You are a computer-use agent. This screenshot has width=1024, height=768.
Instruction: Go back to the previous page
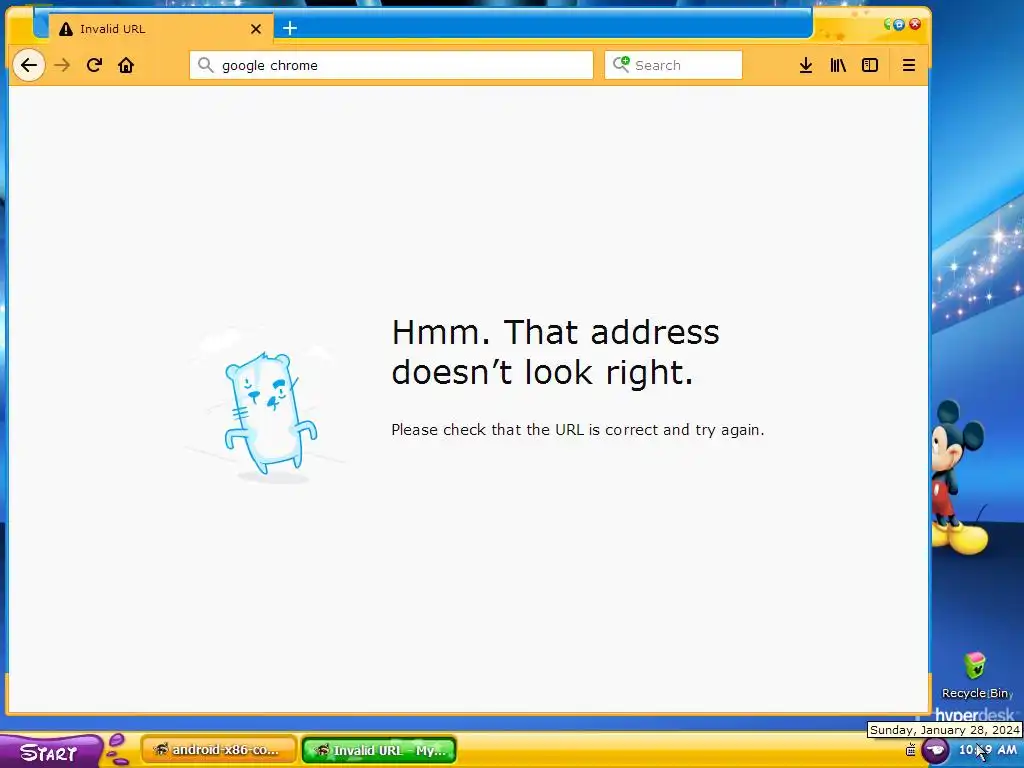29,65
